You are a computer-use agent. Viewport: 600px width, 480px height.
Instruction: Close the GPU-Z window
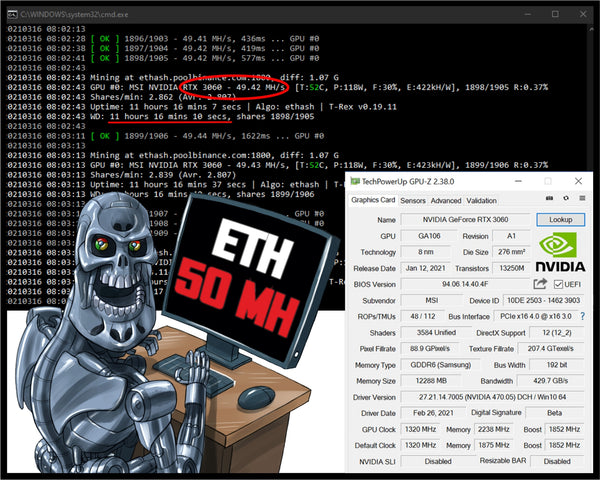click(x=578, y=181)
